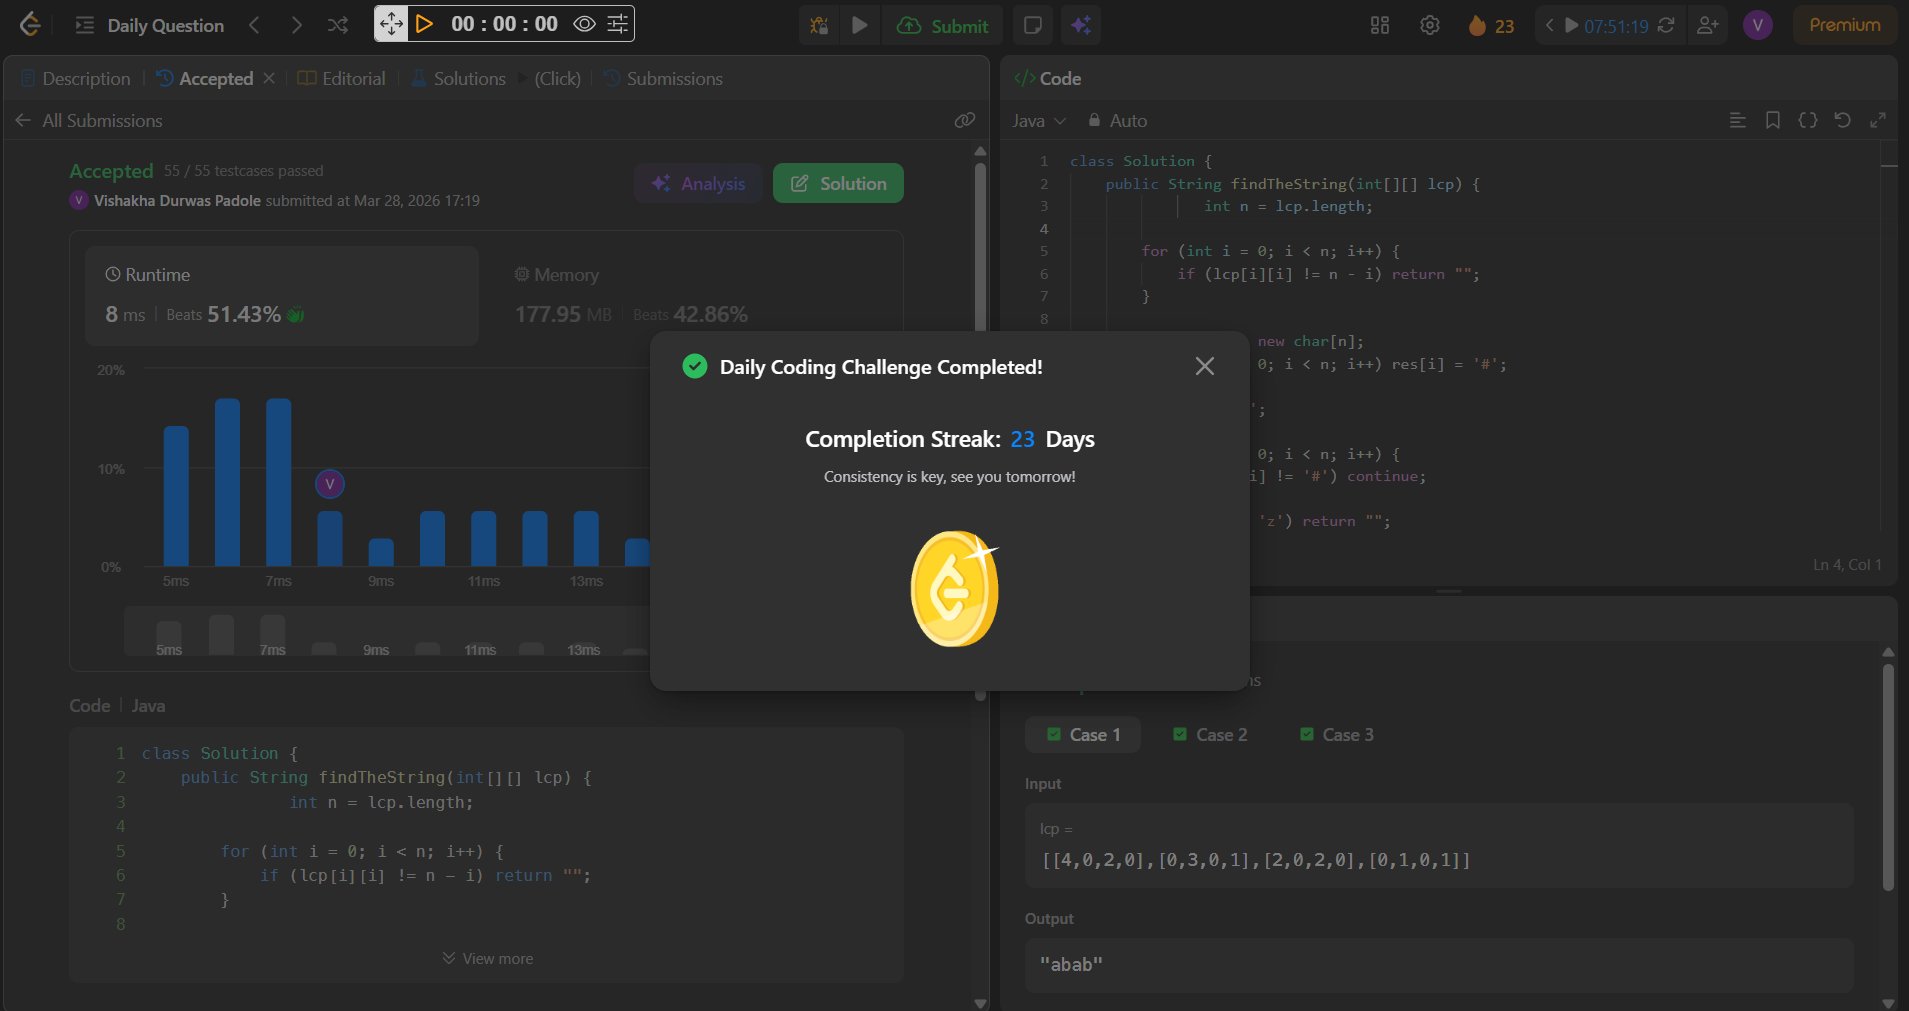Open the notes icon next to Submit
1909x1011 pixels.
tap(1033, 25)
